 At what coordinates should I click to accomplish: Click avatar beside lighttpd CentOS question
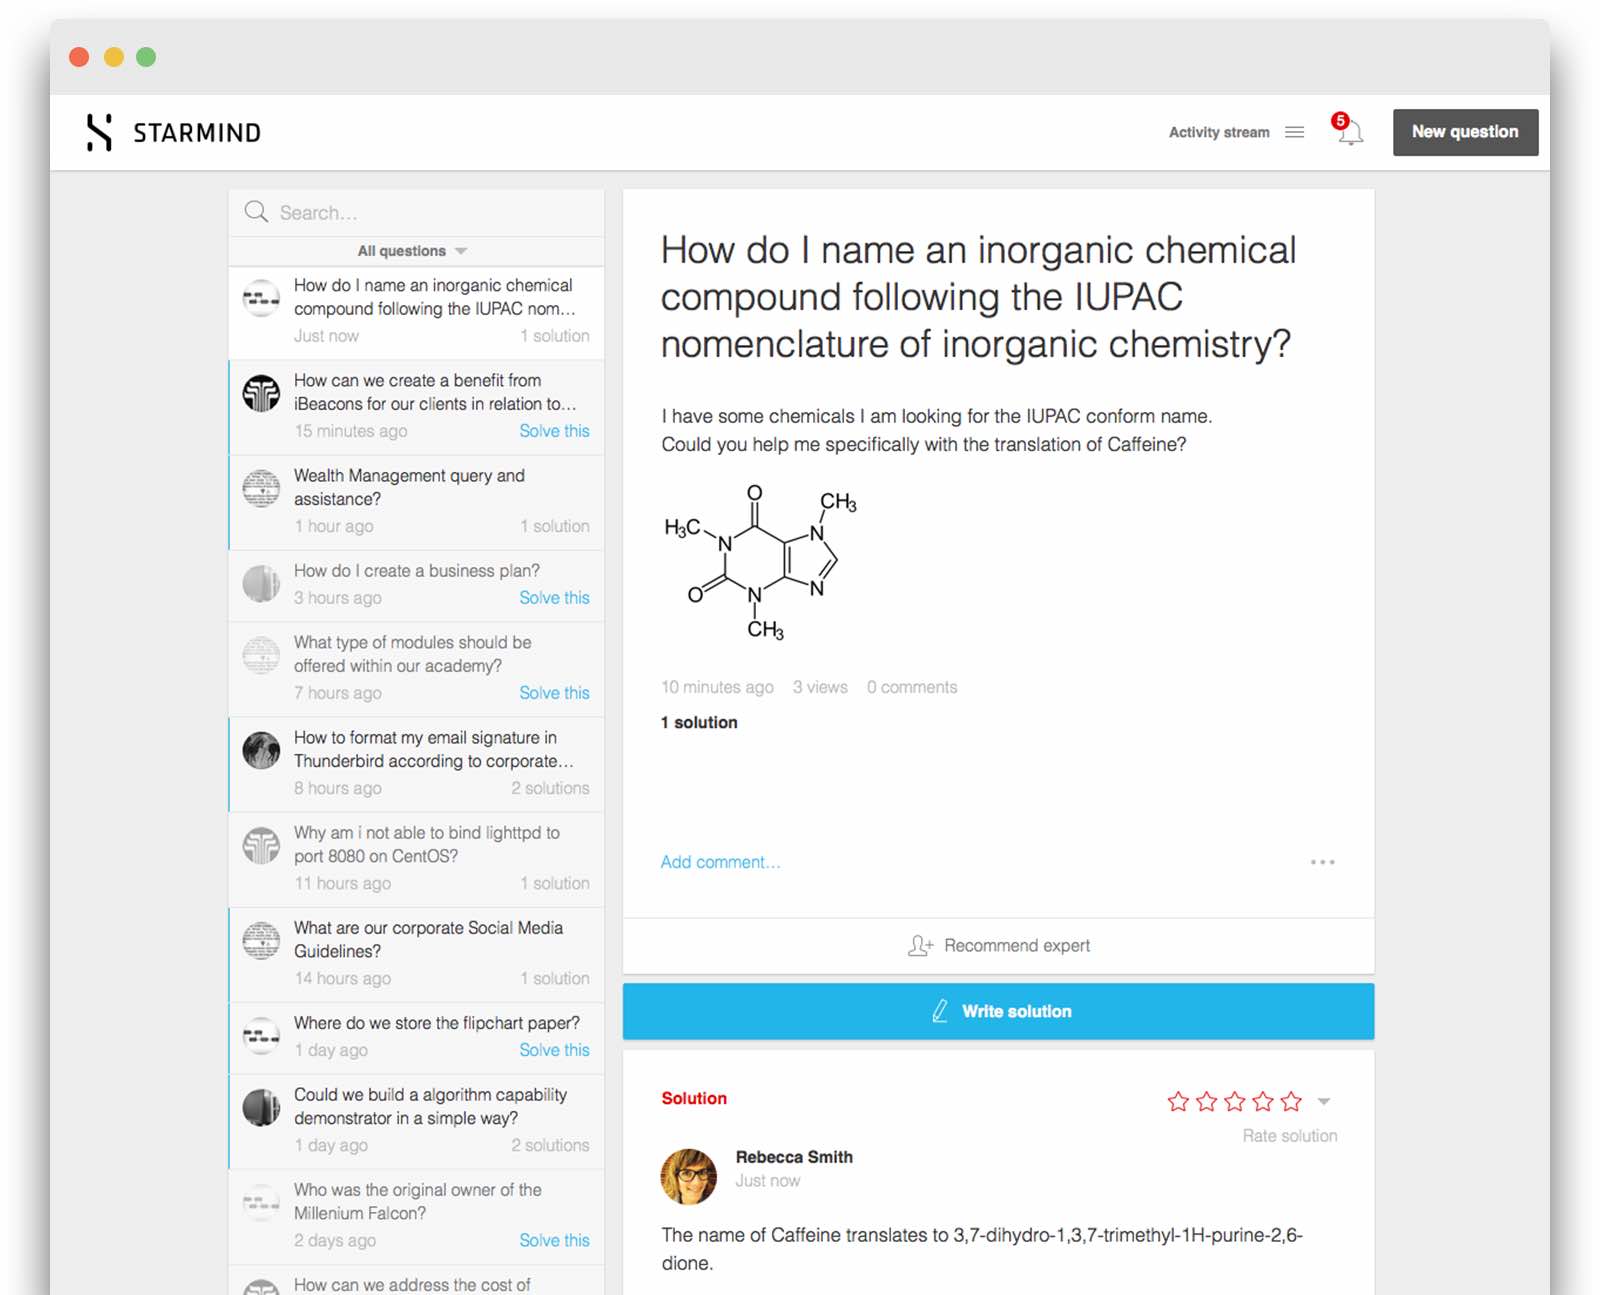pyautogui.click(x=261, y=845)
